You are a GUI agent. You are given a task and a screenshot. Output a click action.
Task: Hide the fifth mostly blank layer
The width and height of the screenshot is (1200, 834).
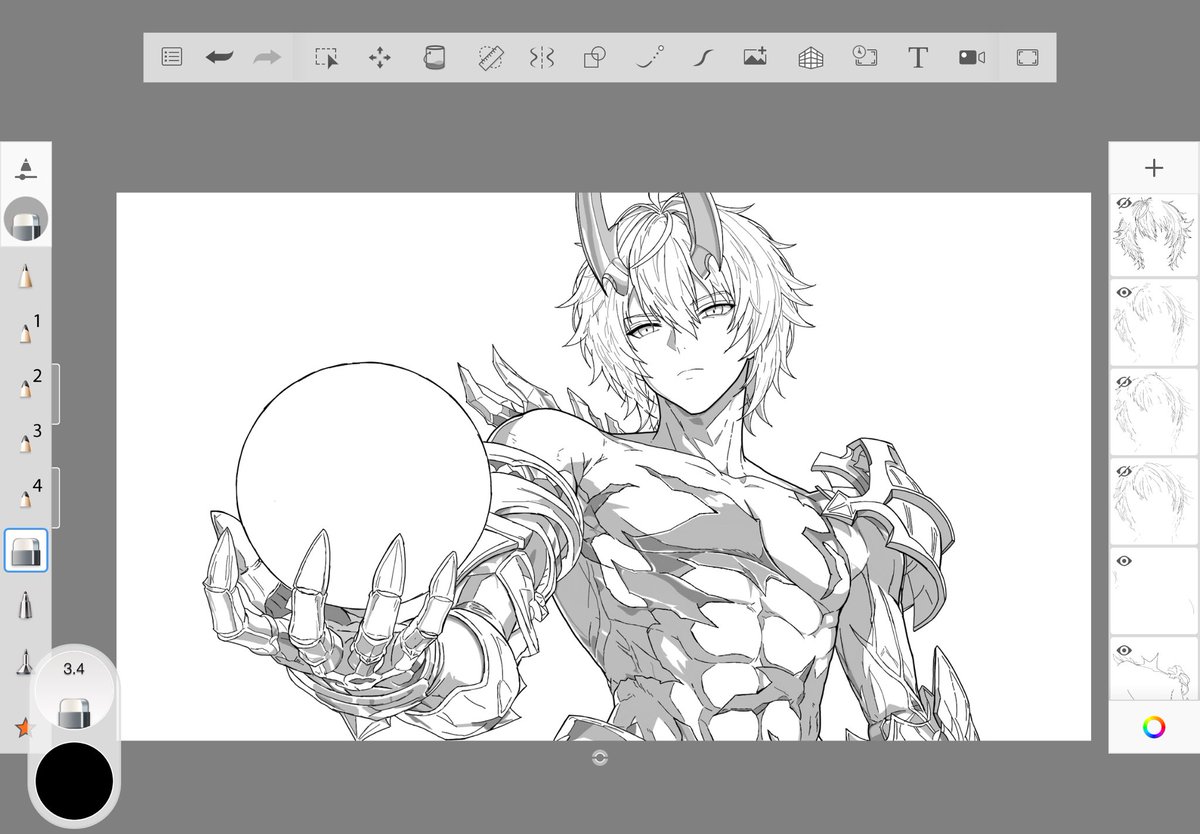pos(1124,561)
